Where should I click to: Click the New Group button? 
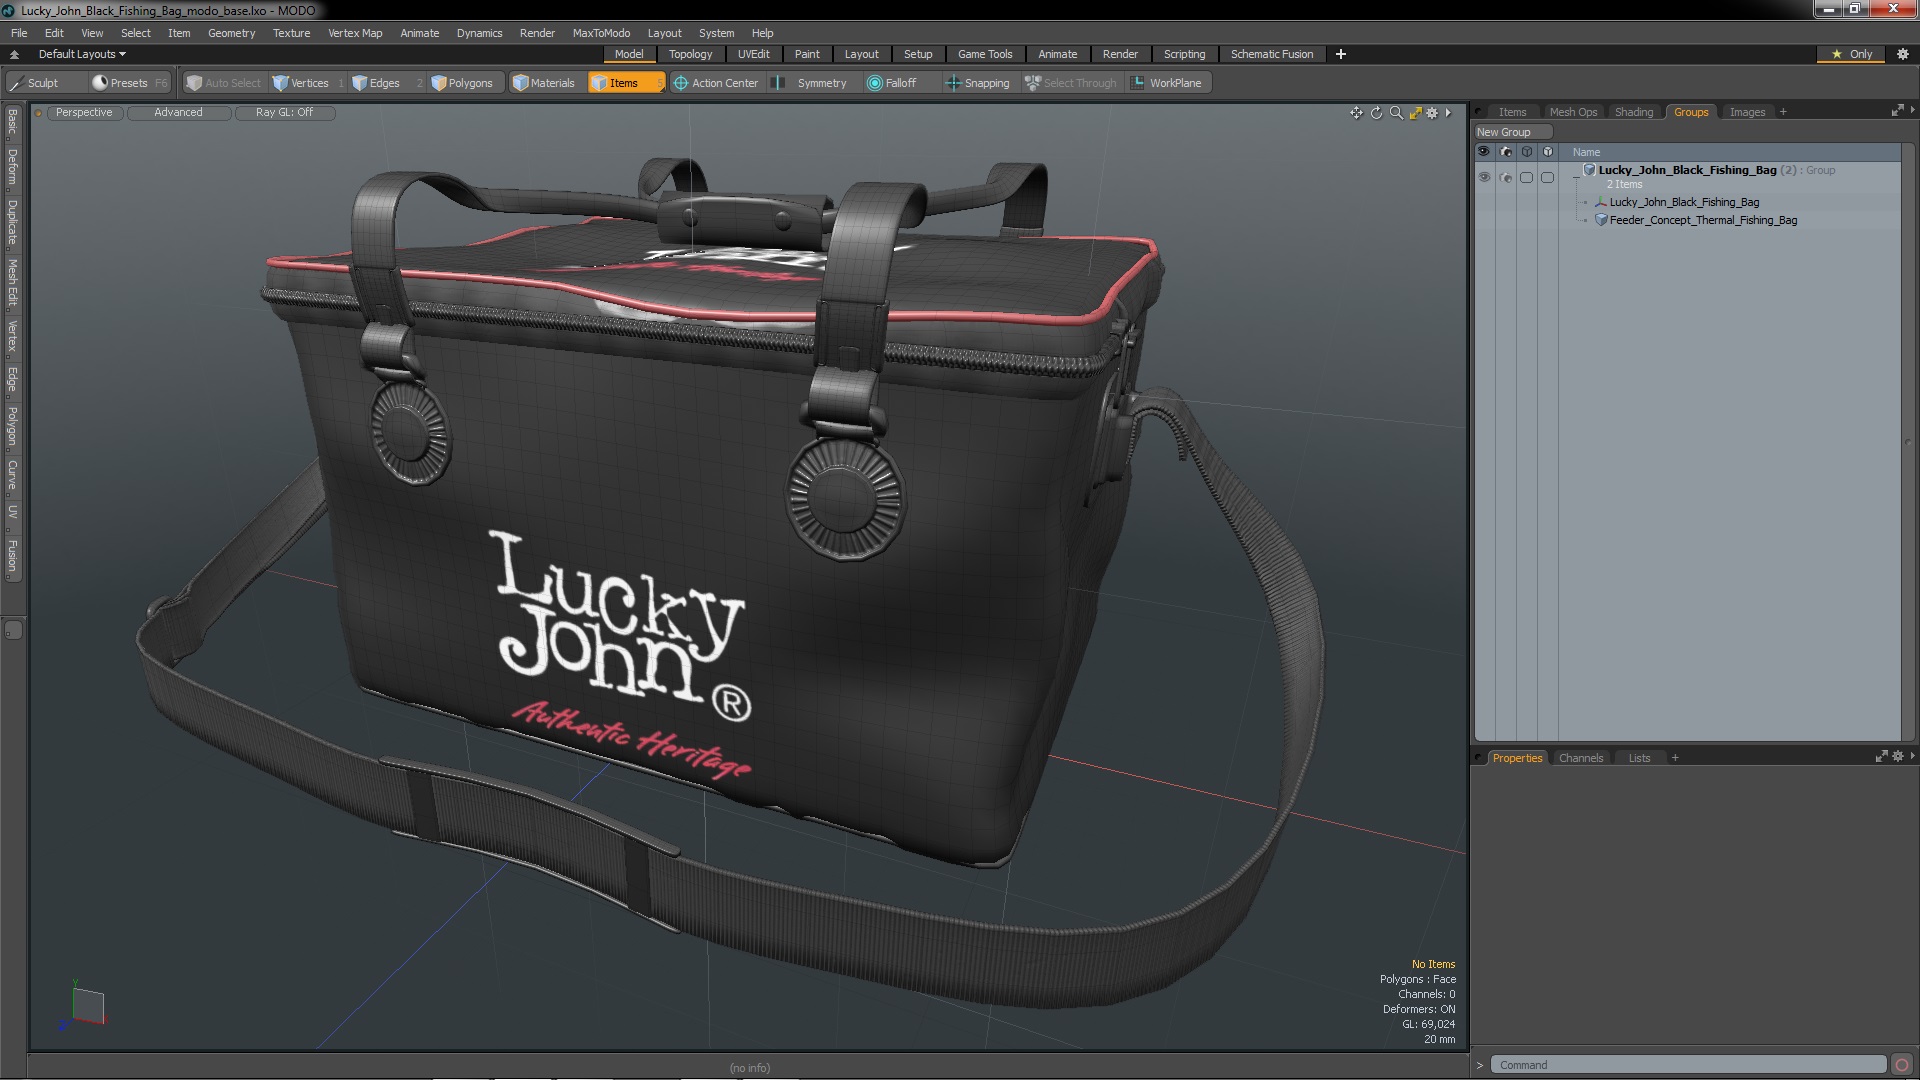pos(1512,132)
